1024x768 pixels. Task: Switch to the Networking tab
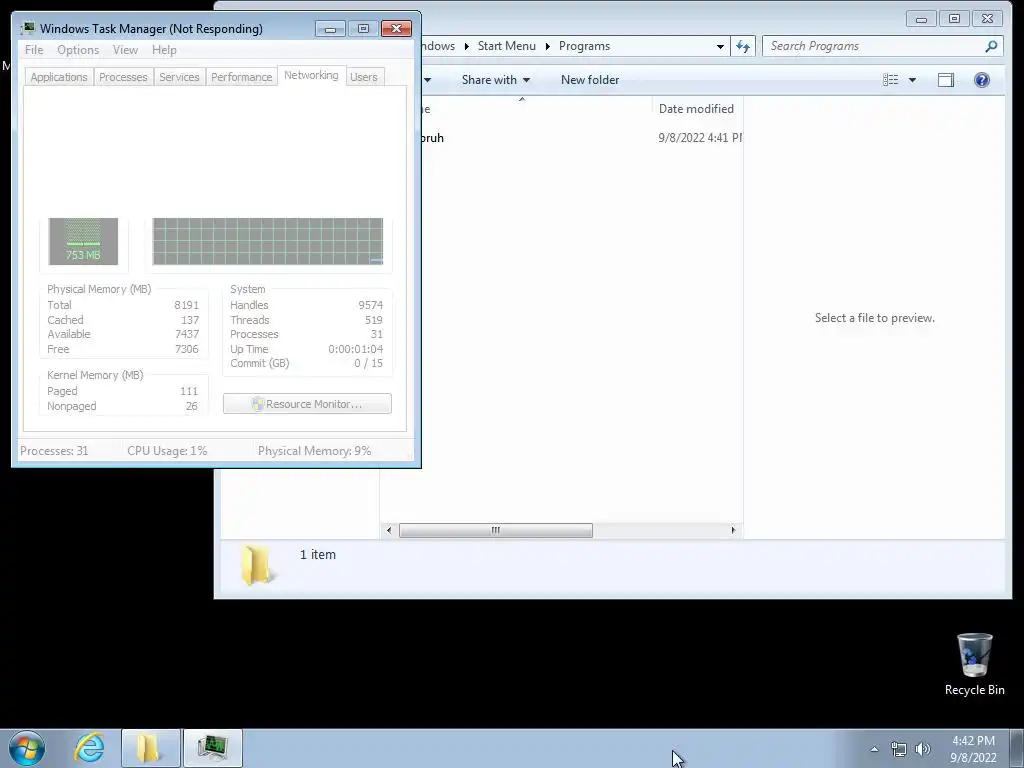point(311,75)
